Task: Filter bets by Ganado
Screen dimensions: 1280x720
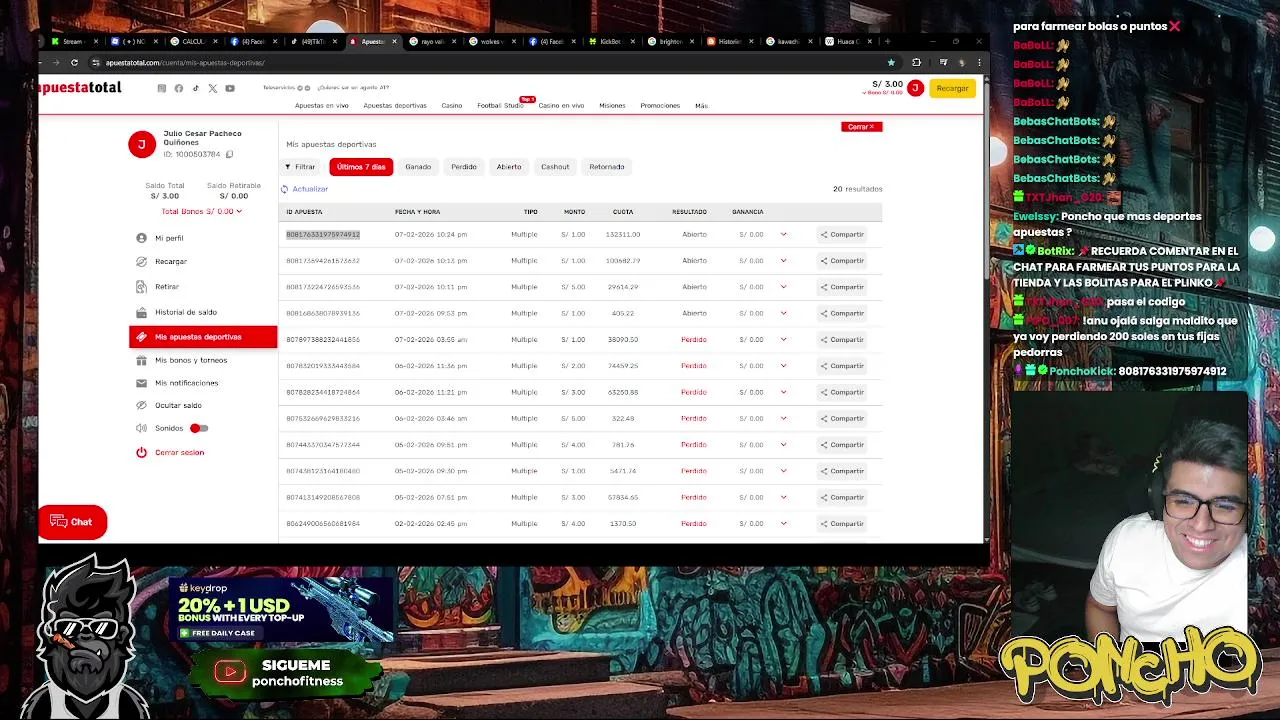Action: [418, 167]
